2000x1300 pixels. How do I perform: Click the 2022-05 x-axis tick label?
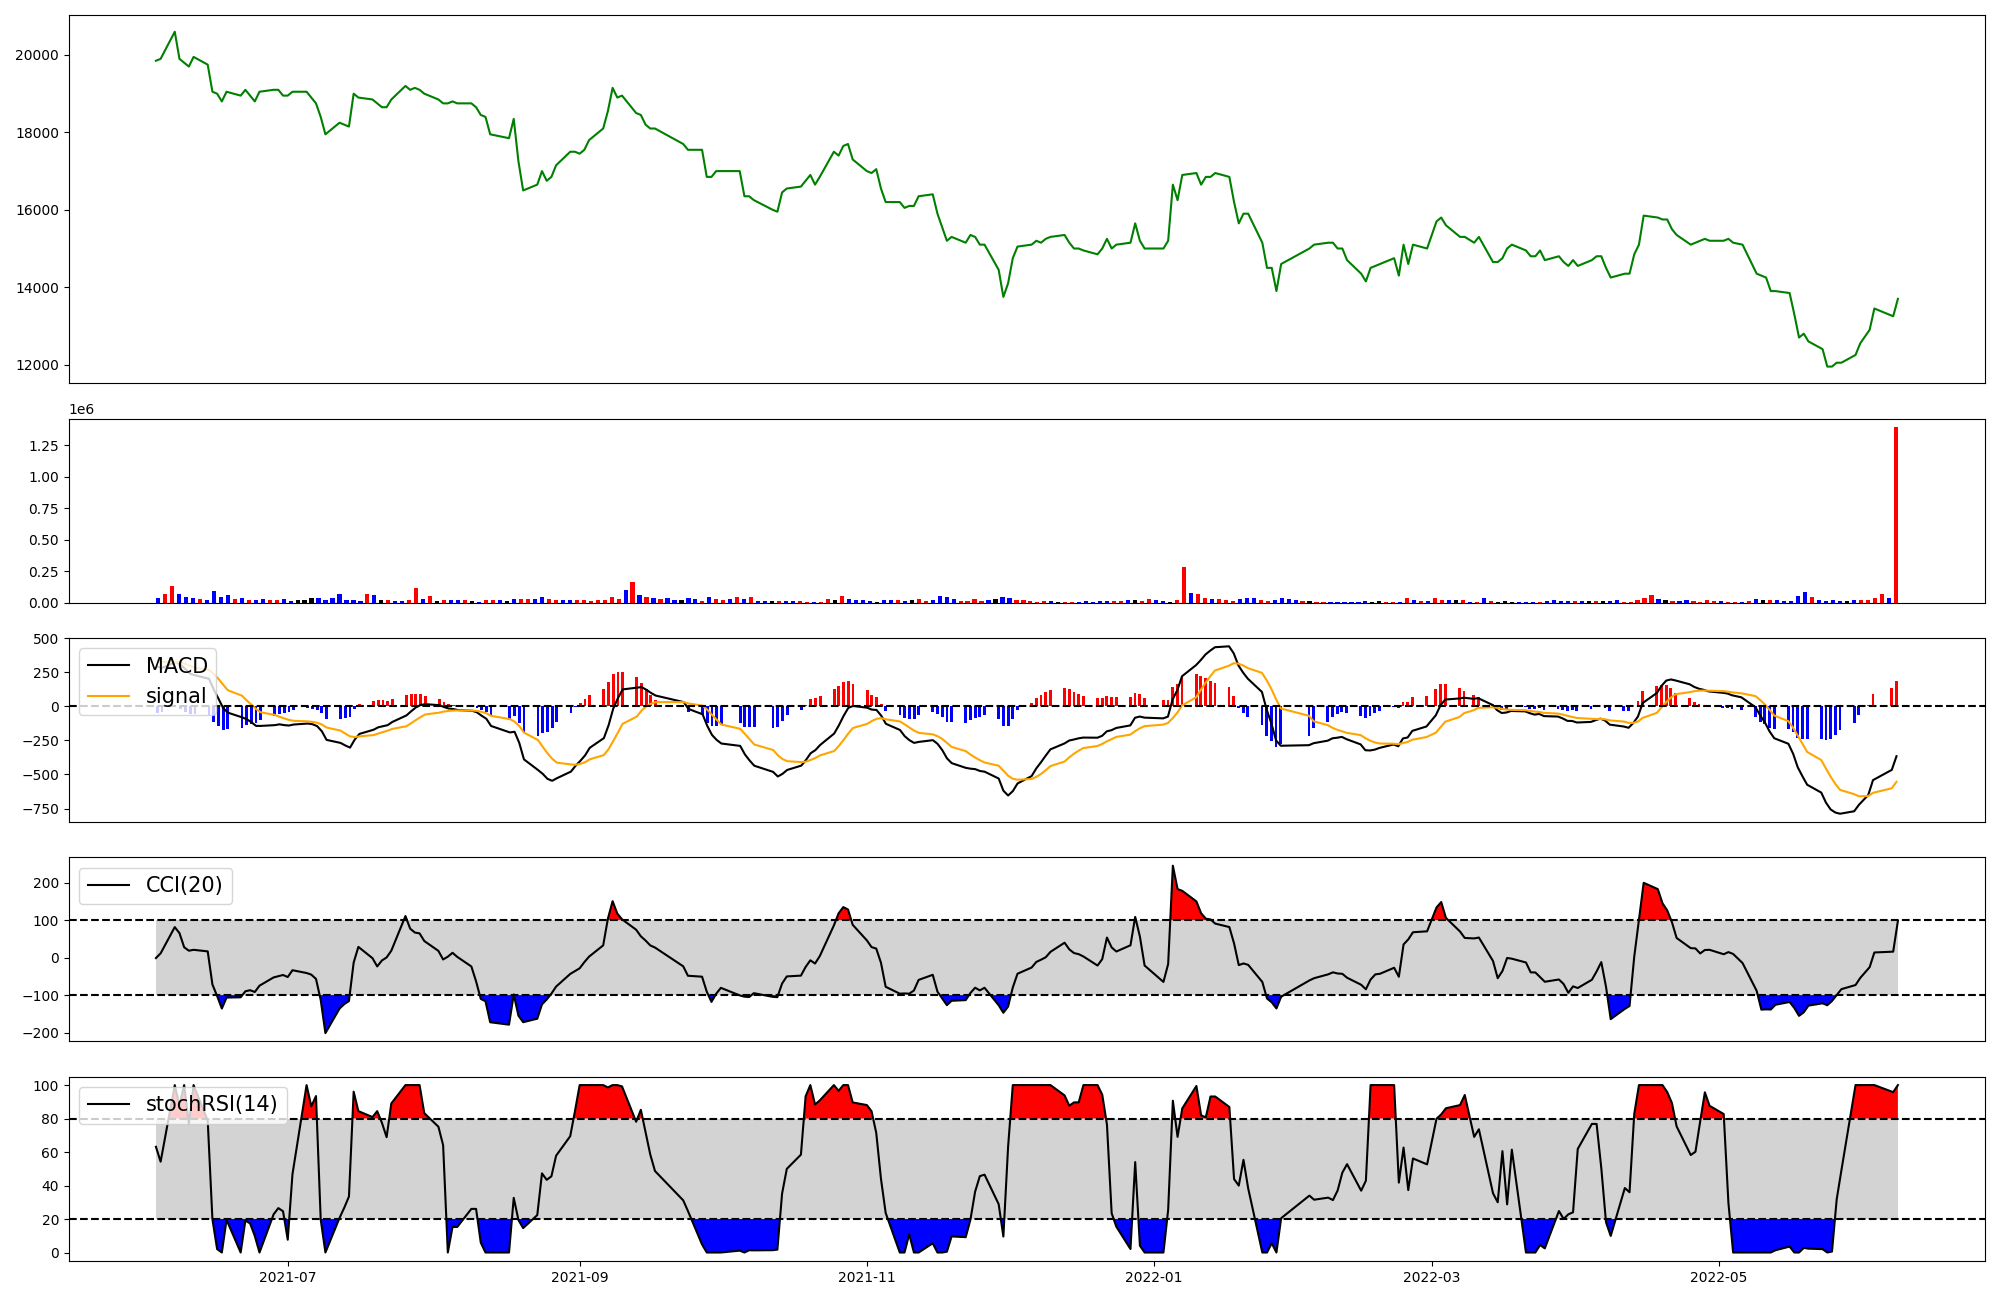[1719, 1277]
